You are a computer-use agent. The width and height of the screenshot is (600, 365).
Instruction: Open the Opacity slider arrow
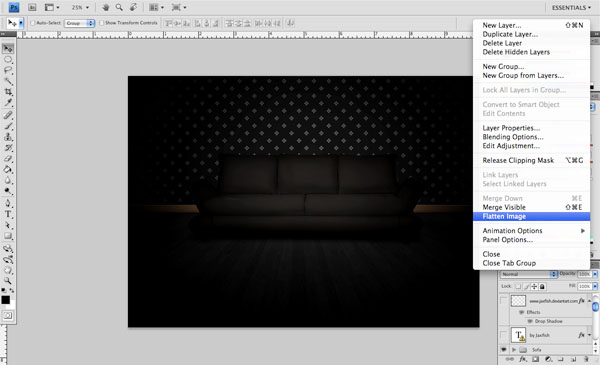pos(595,274)
